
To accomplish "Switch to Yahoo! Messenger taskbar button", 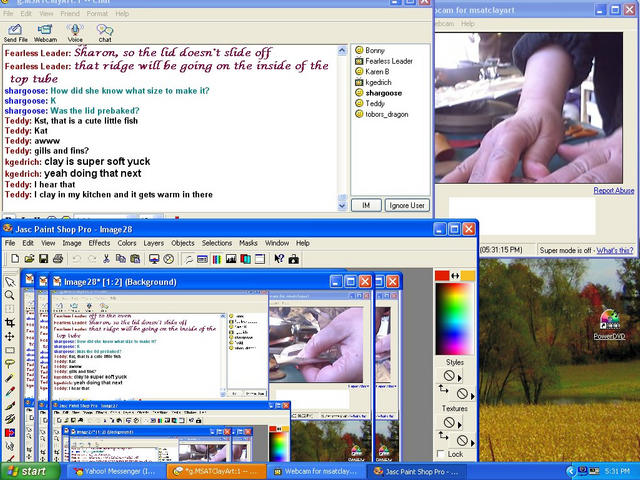I will [x=115, y=471].
